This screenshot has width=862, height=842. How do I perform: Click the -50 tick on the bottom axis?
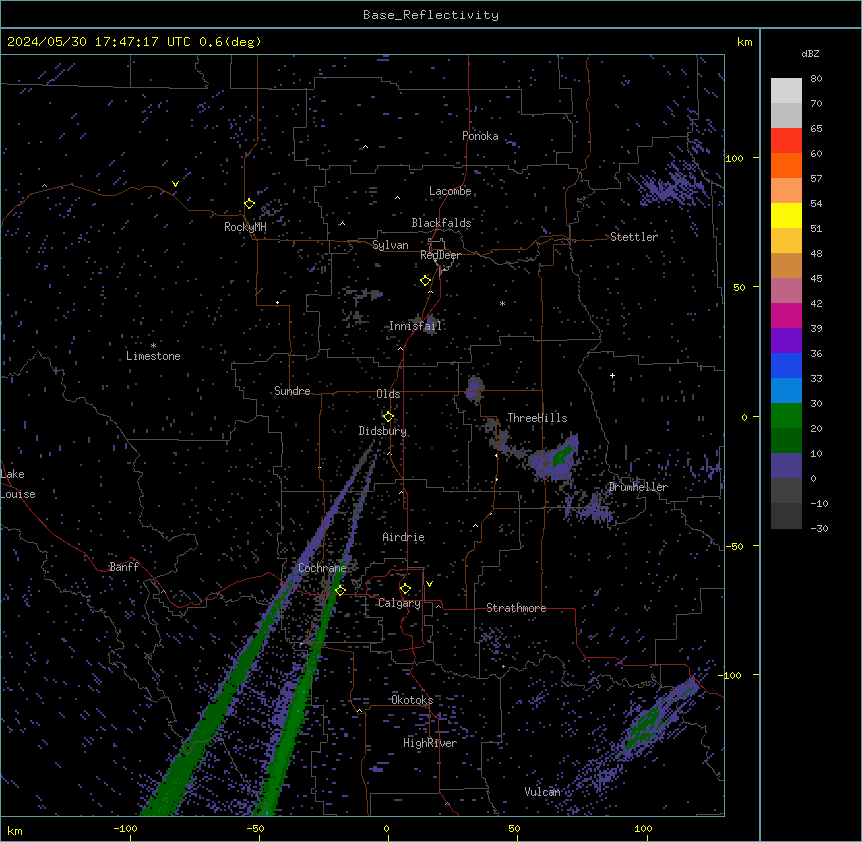pyautogui.click(x=255, y=828)
